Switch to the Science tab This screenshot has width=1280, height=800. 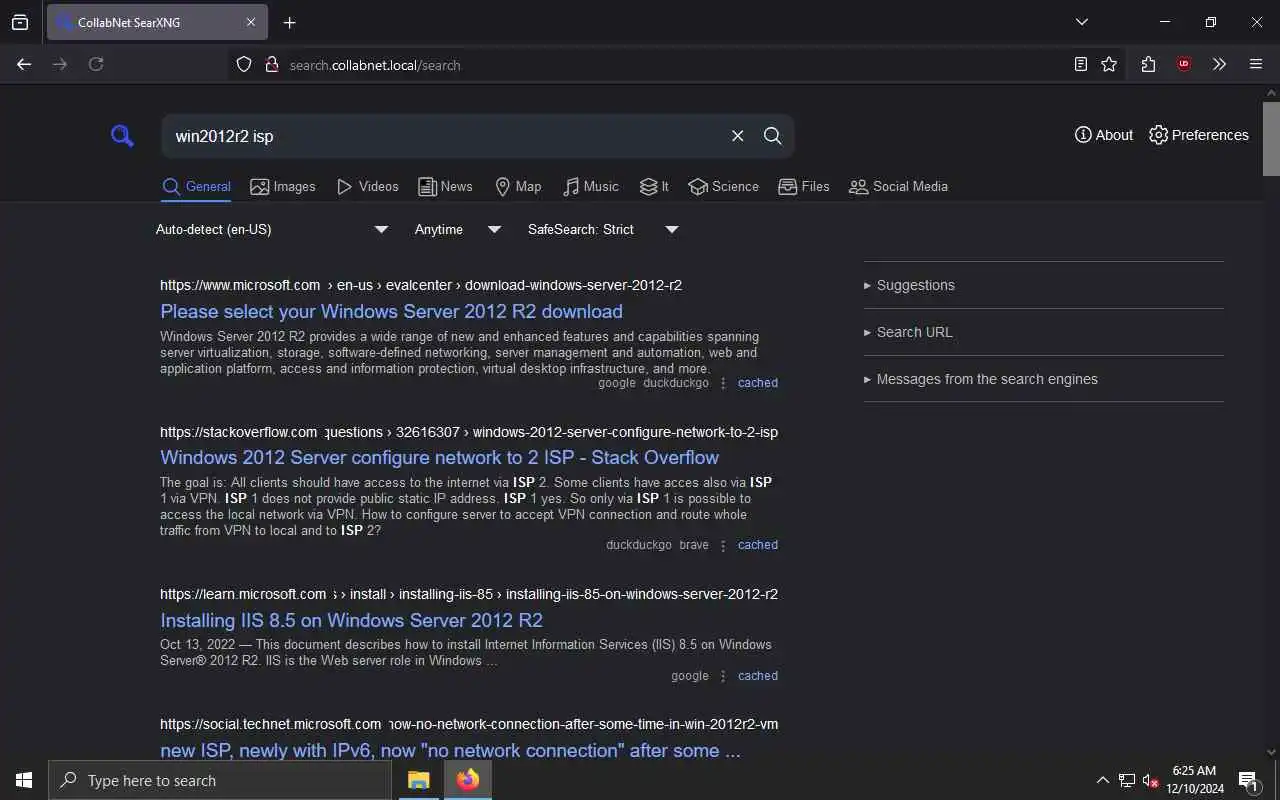coord(724,186)
